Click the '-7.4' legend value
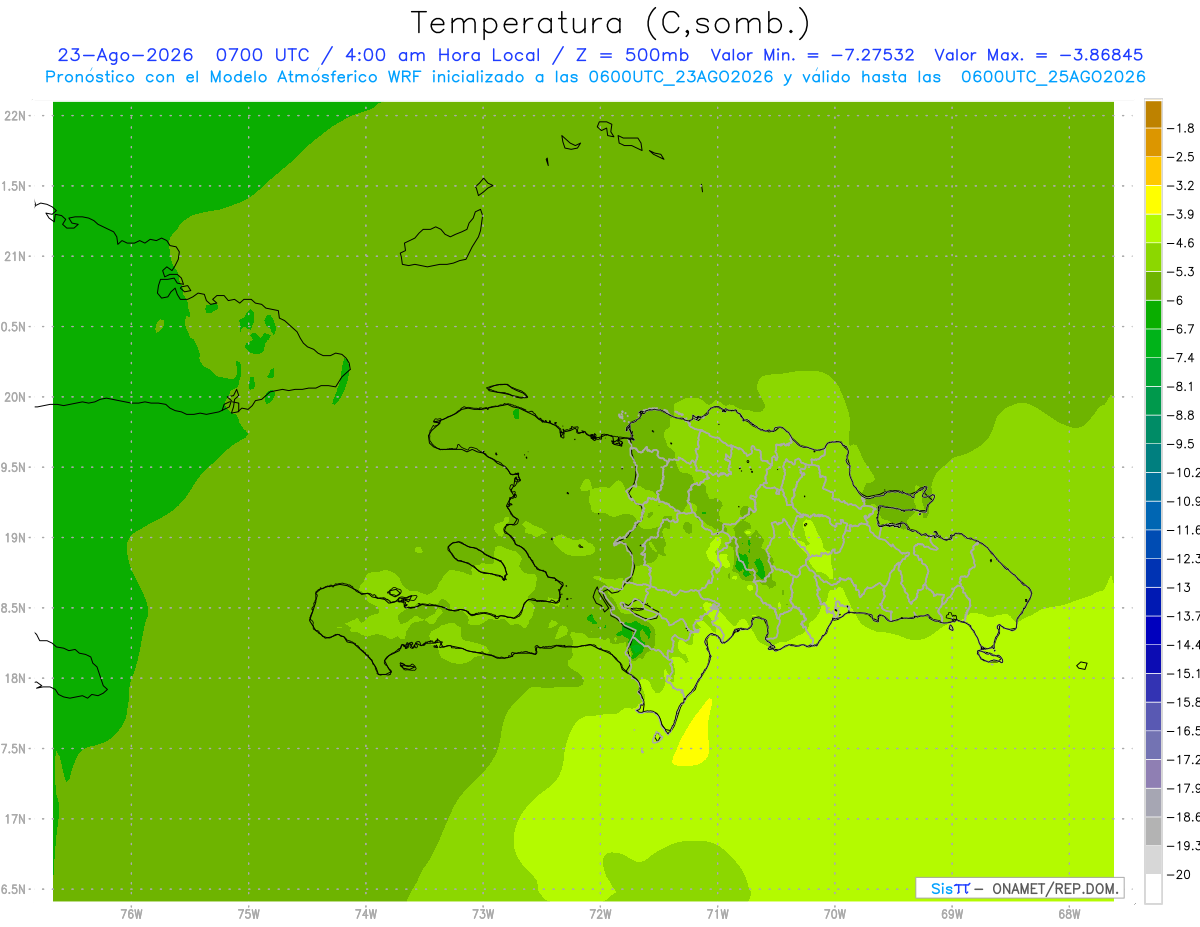 [x=1181, y=358]
